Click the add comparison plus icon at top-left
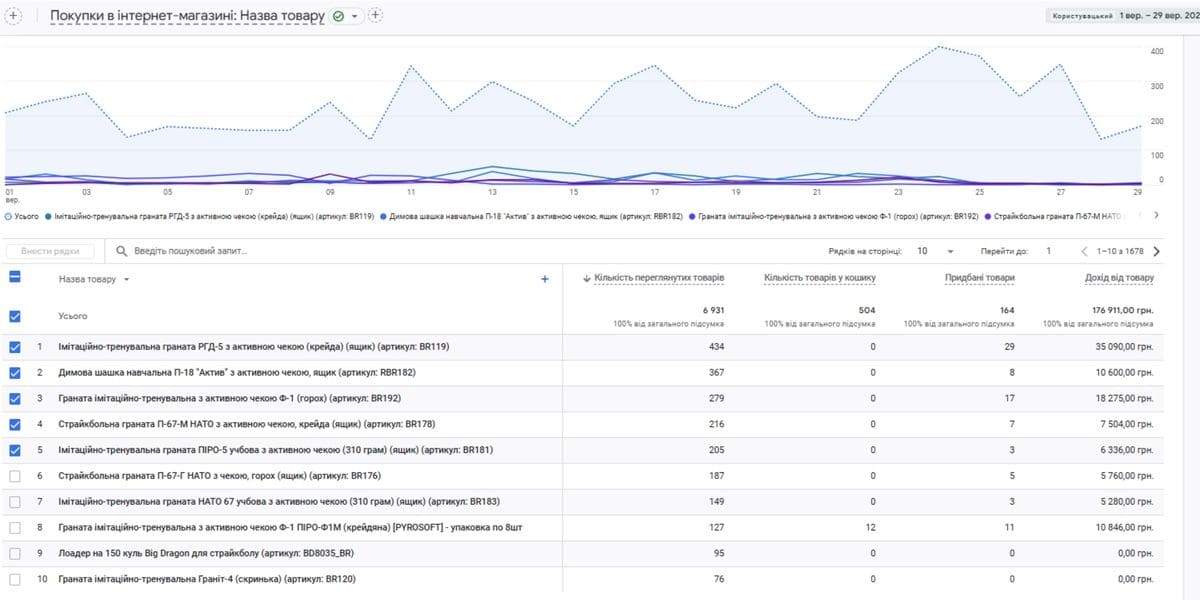The image size is (1200, 600). pos(14,16)
